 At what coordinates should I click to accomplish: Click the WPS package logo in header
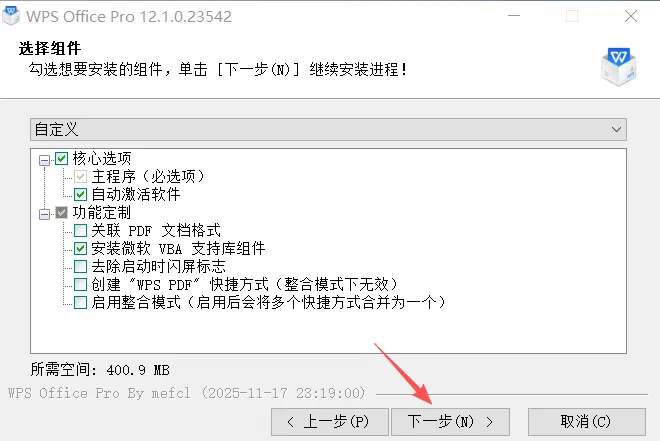click(618, 67)
